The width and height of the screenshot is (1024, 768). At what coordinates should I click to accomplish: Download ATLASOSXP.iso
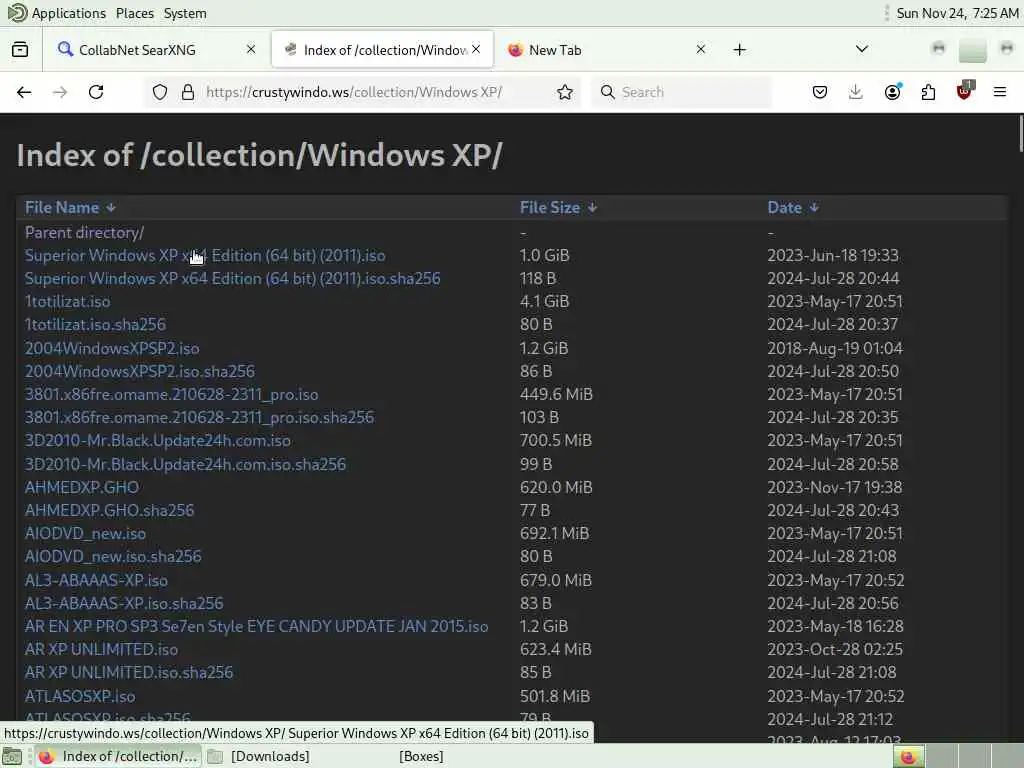click(x=80, y=696)
